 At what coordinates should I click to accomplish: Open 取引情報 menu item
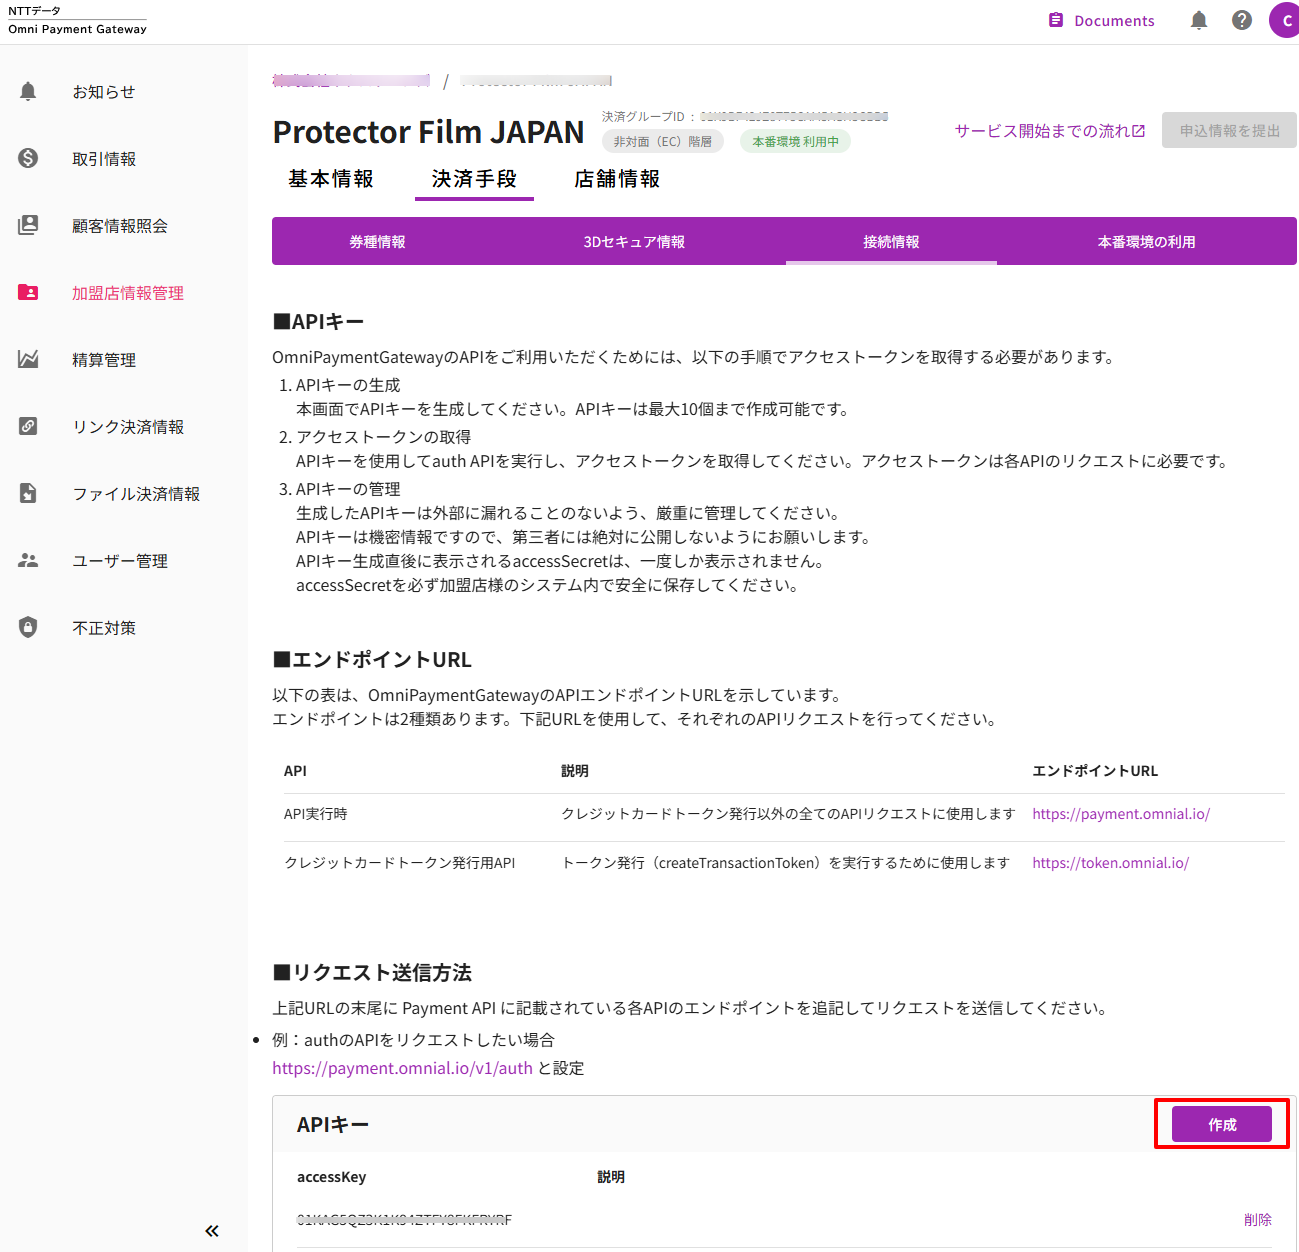(104, 159)
